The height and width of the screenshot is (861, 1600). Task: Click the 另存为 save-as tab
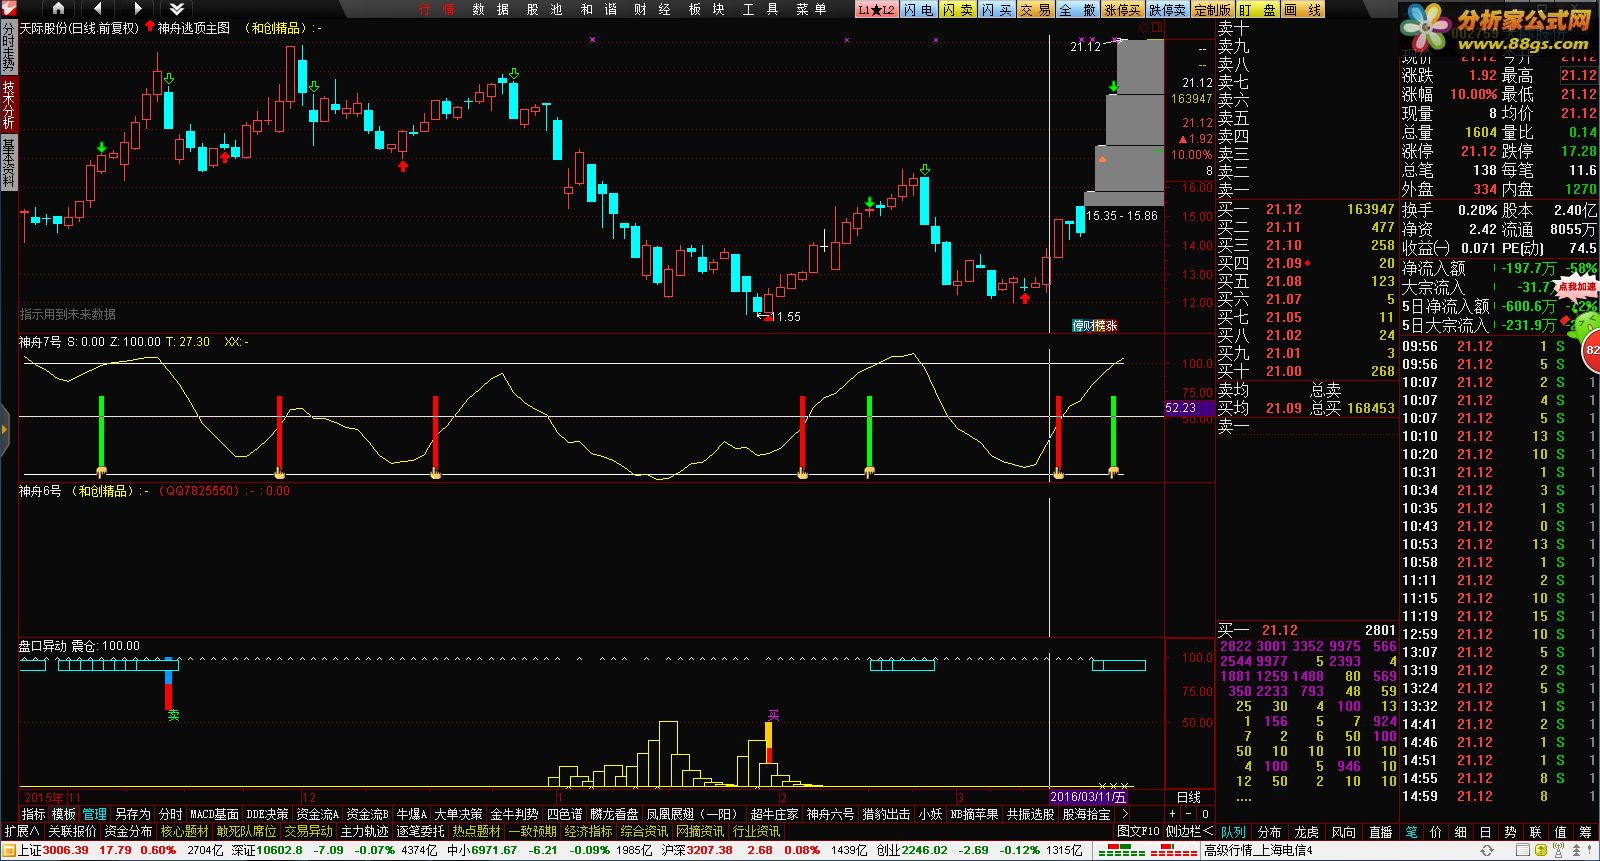[x=132, y=814]
